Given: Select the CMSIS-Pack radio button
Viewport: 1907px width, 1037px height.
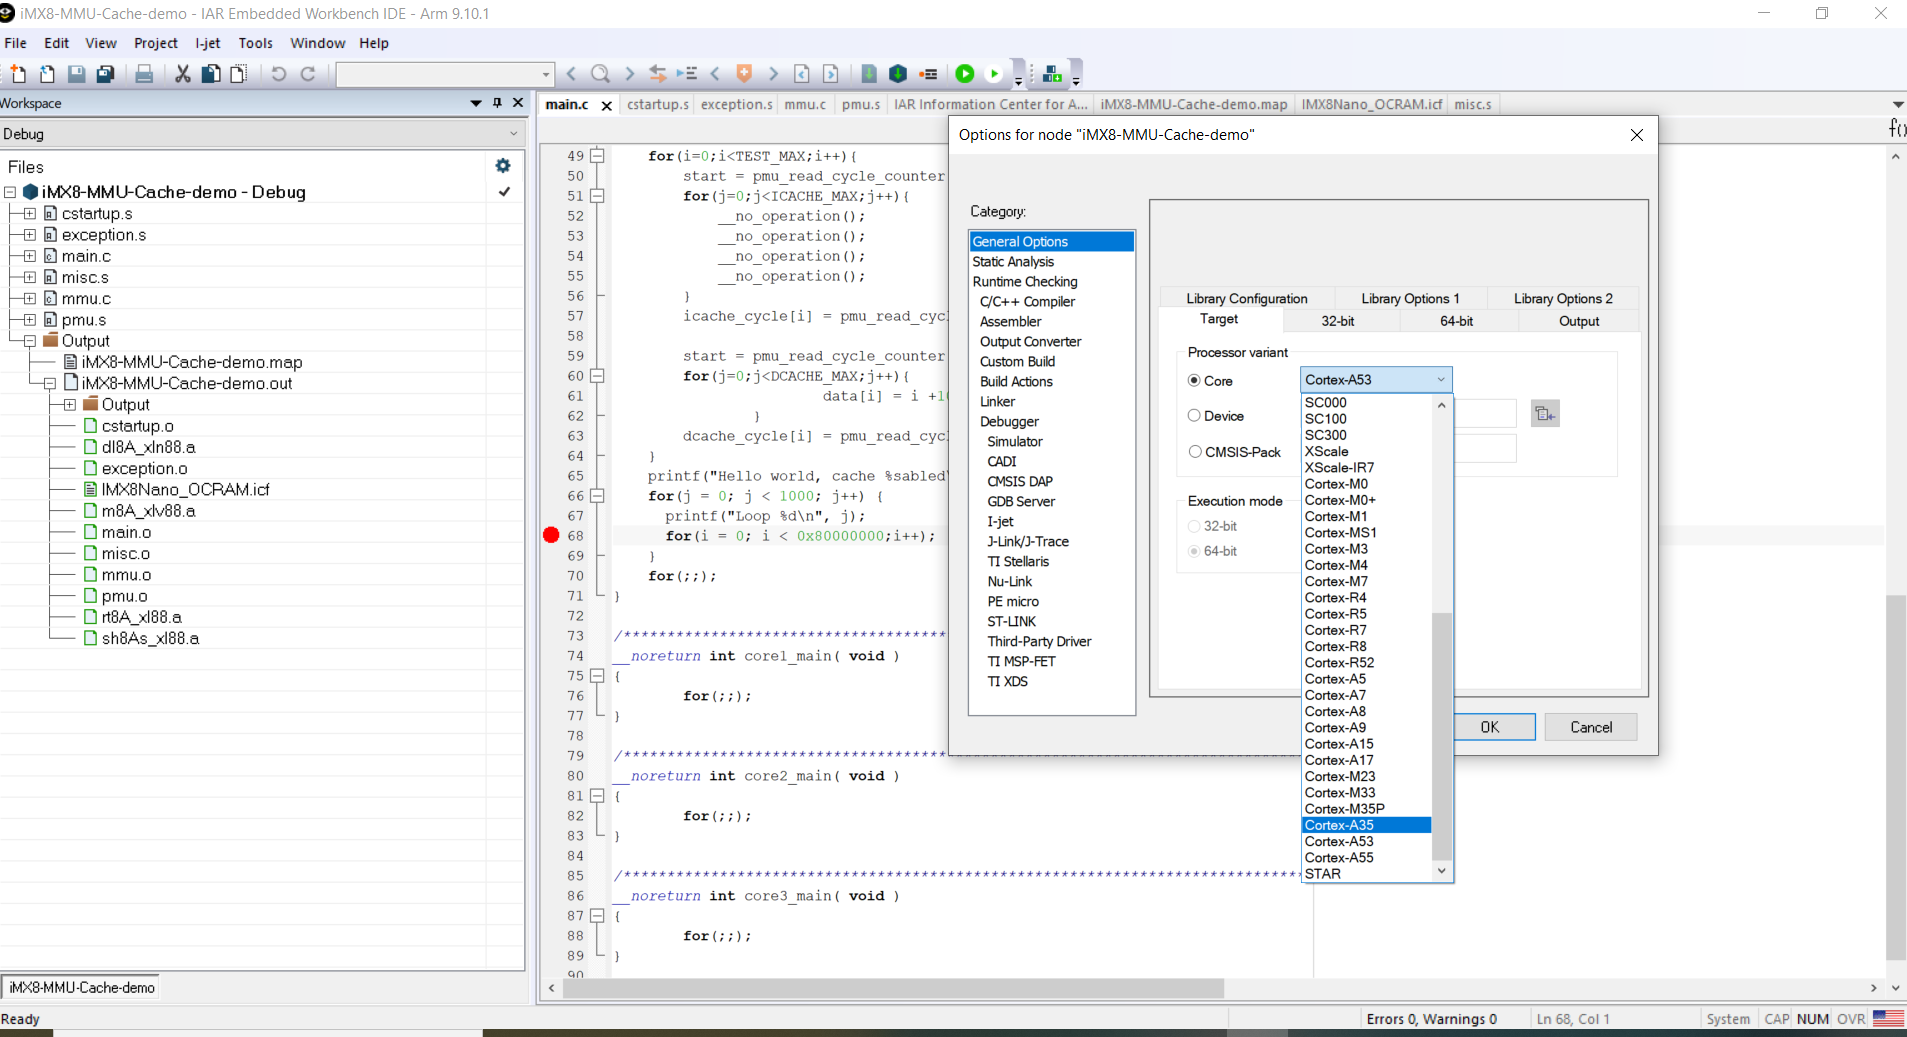Looking at the screenshot, I should coord(1194,452).
